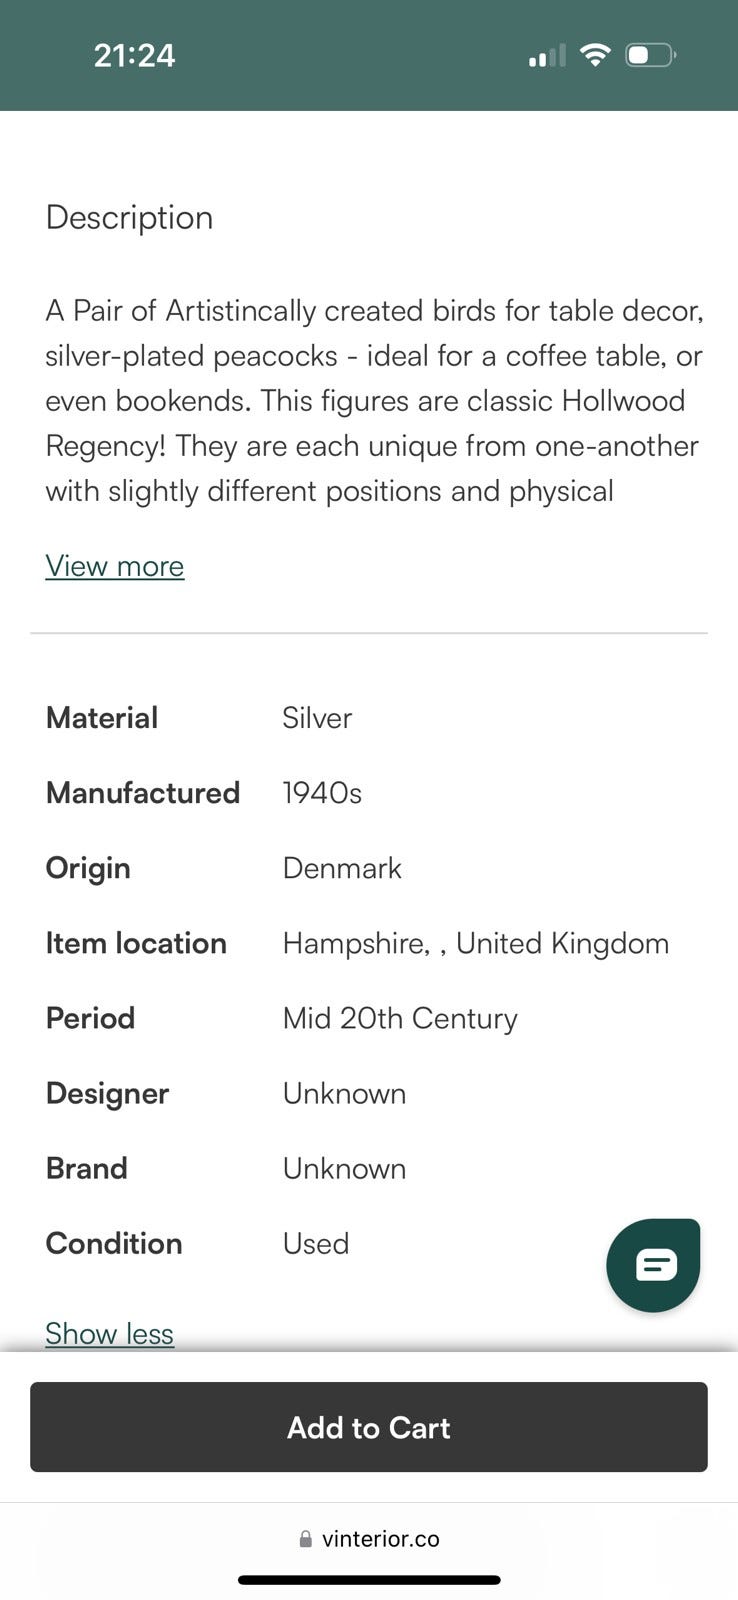Tap the Brand value Unknown
The image size is (738, 1600).
click(x=344, y=1168)
